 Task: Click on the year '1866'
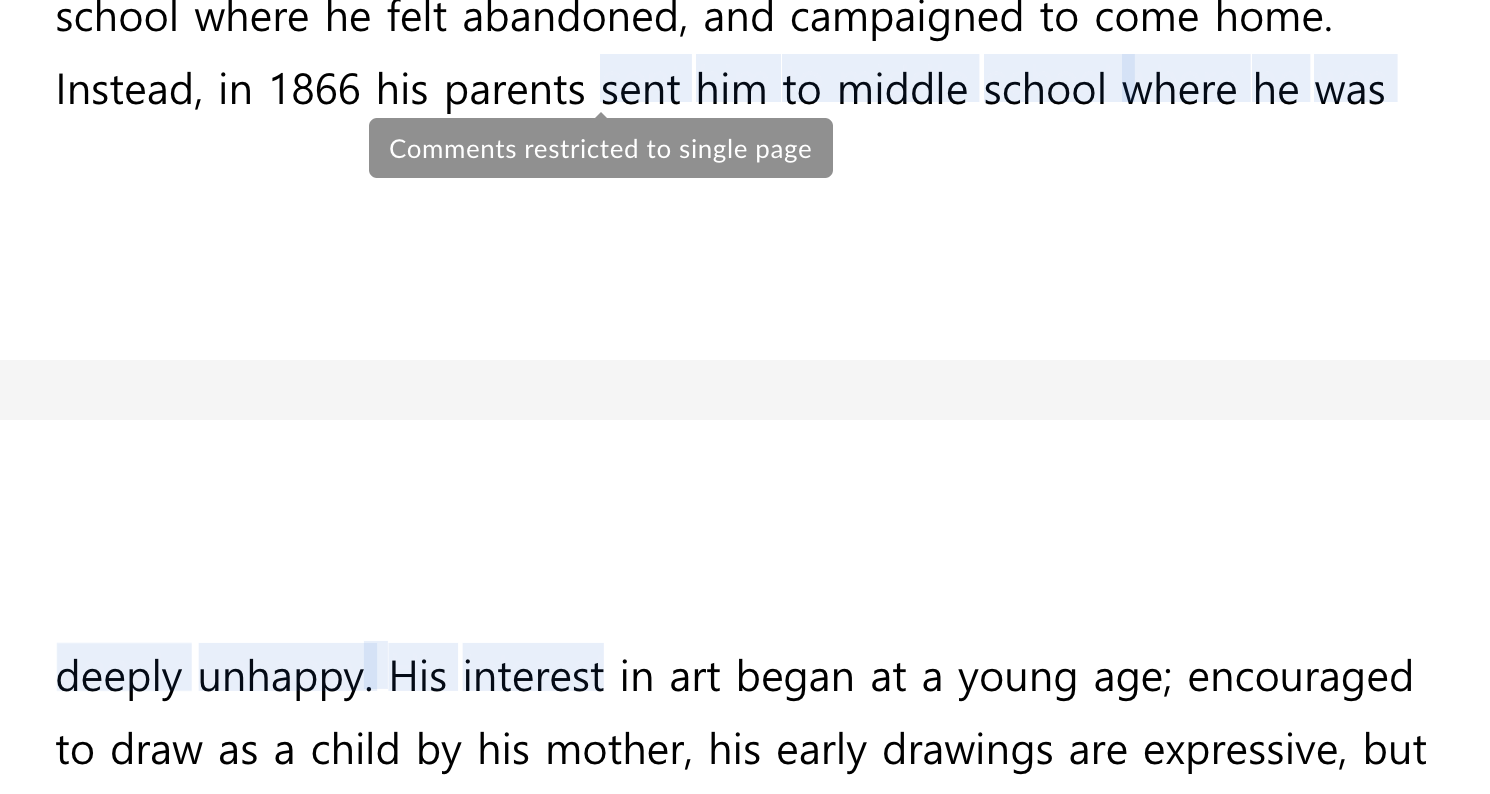[x=314, y=90]
